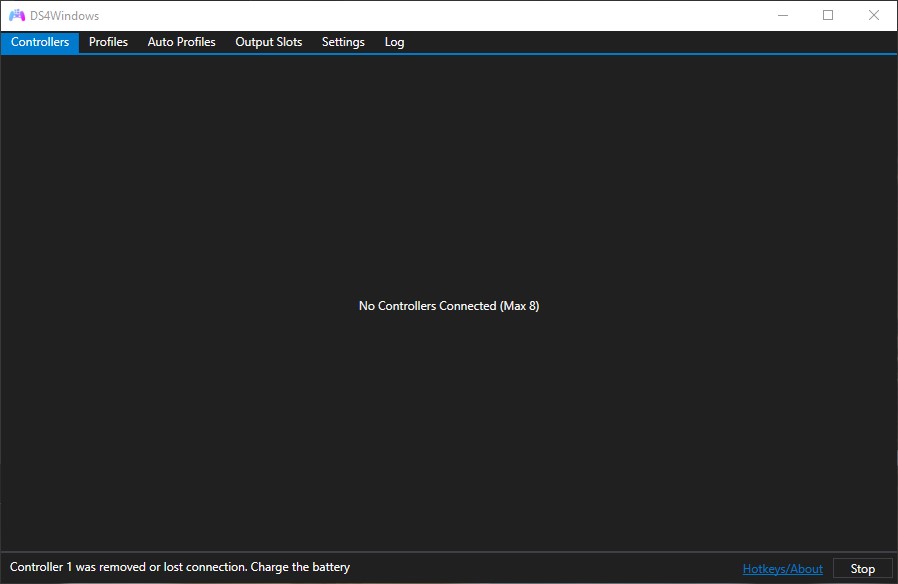Screen dimensions: 898x584
Task: Click the blue accent line under the tab bar
Action: (449, 54)
